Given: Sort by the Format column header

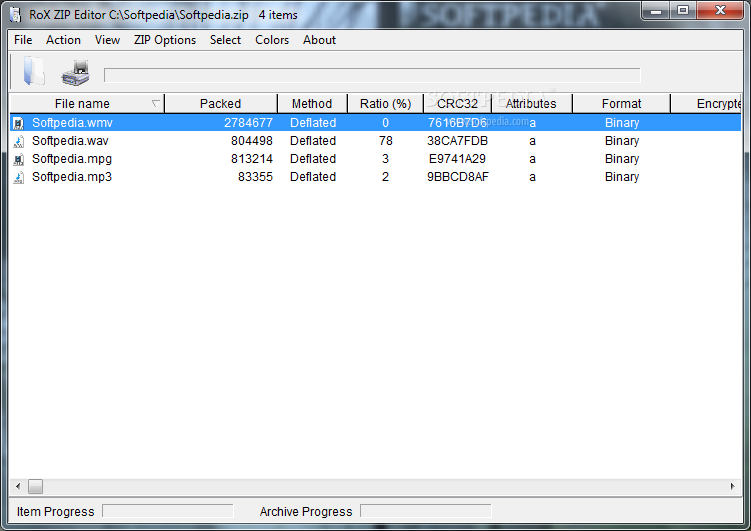Looking at the screenshot, I should pyautogui.click(x=621, y=103).
